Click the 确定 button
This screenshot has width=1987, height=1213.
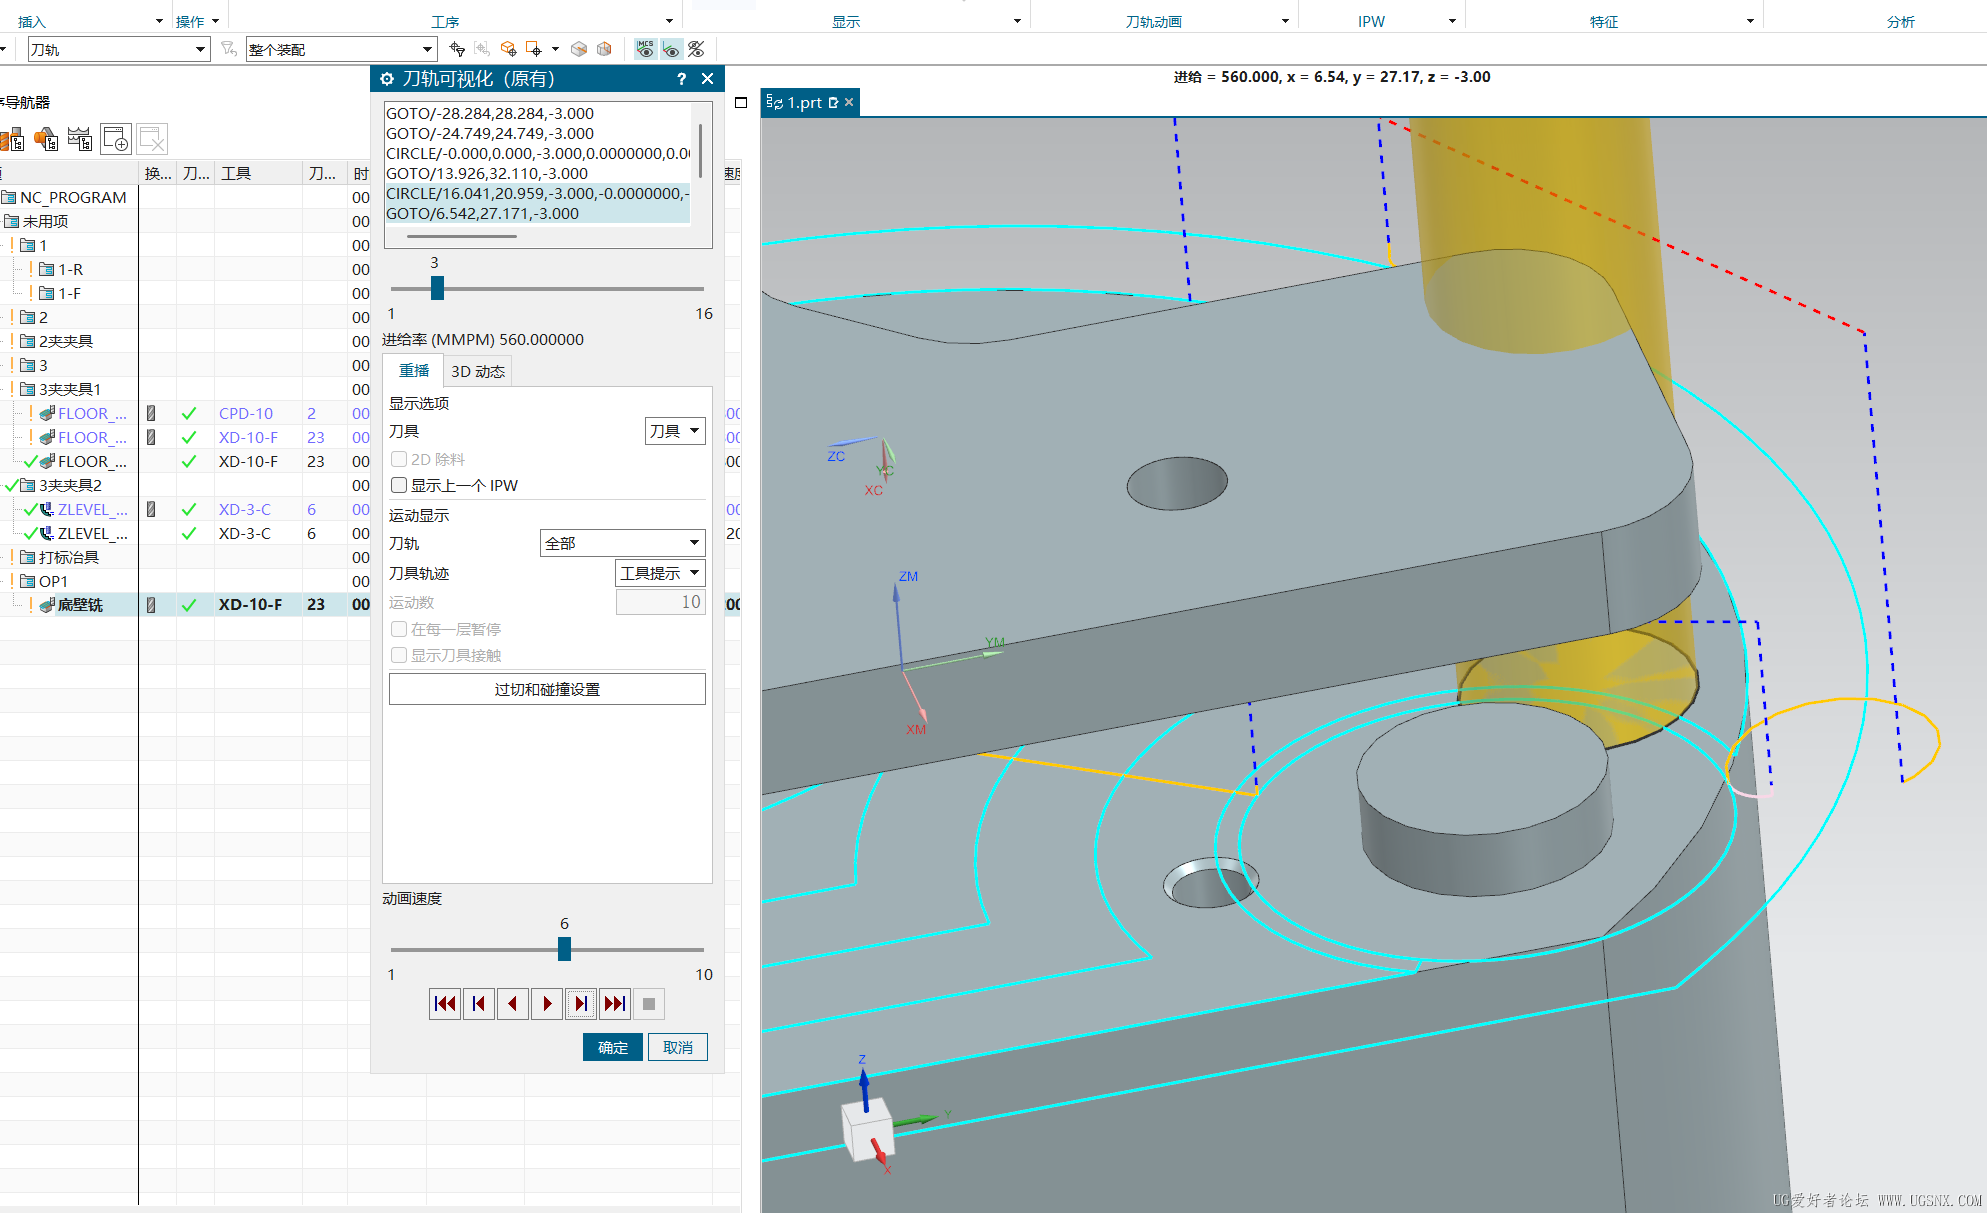tap(612, 1047)
